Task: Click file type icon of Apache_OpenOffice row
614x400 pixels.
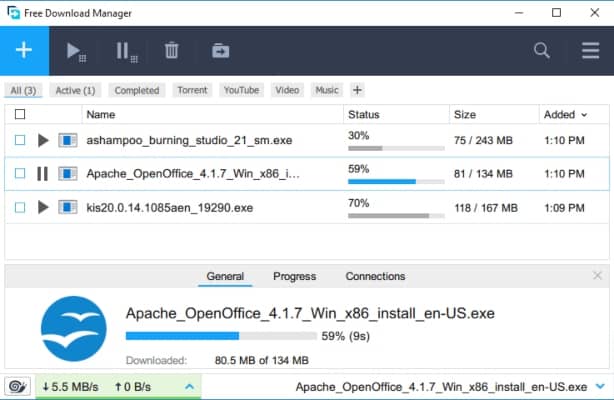Action: 68,174
